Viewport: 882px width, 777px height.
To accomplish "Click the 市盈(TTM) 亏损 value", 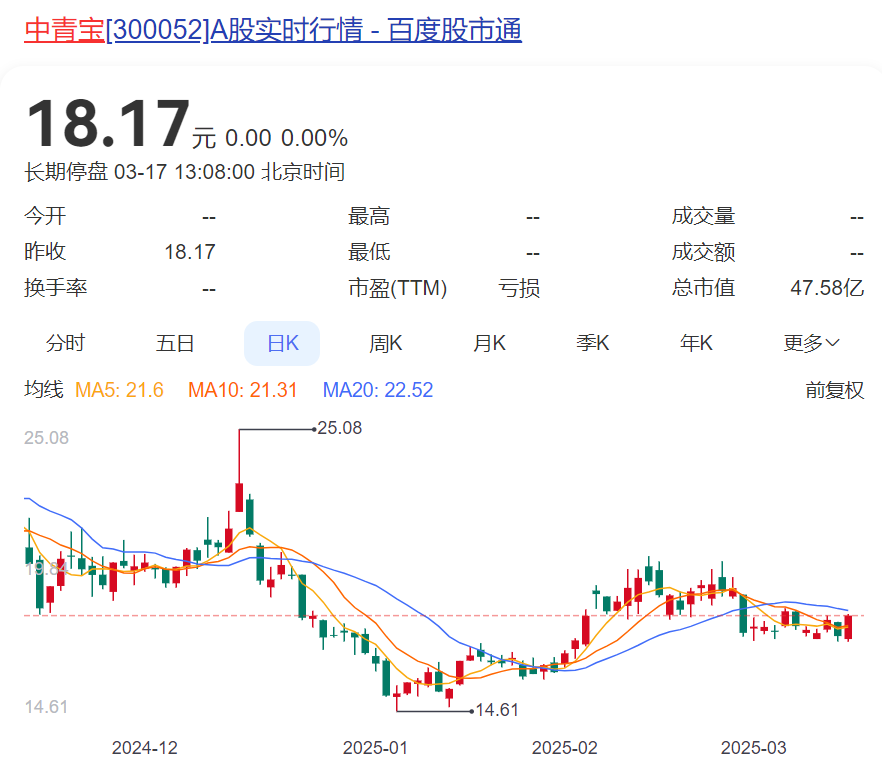I will (x=519, y=288).
